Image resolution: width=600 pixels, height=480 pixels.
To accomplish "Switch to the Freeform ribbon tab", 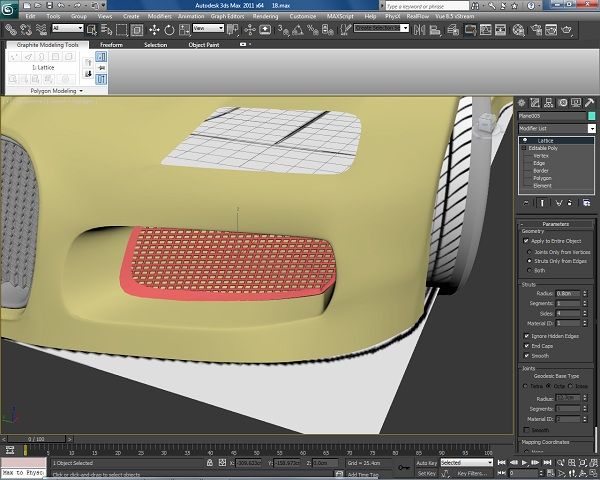I will pos(111,45).
